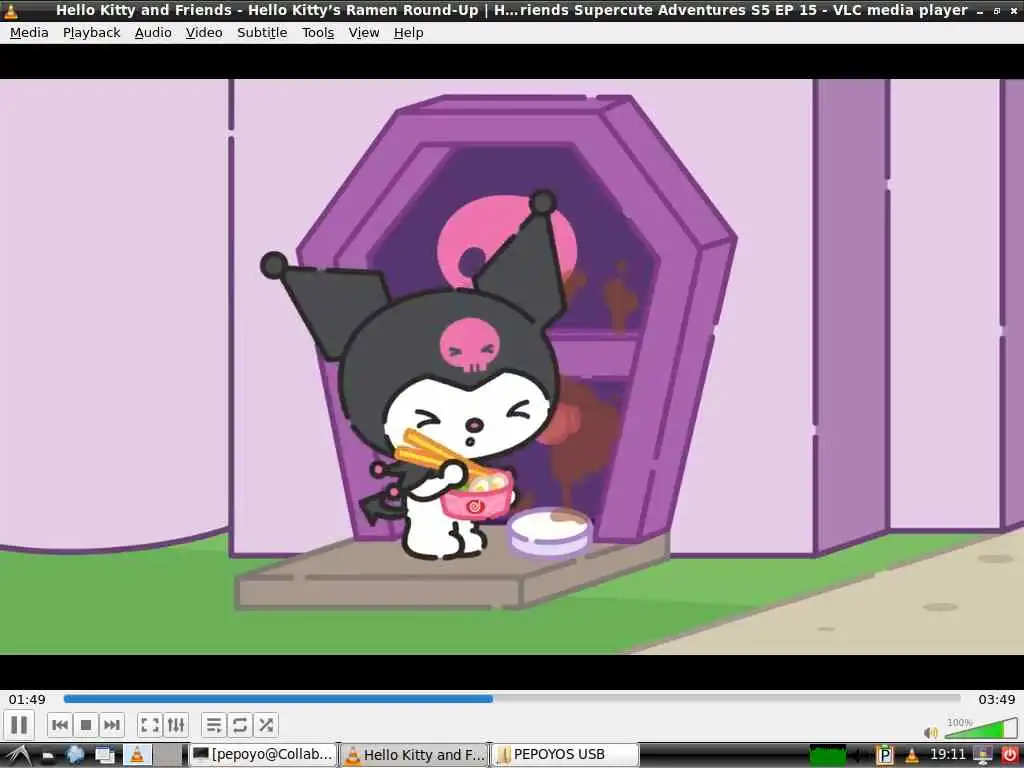Screen dimensions: 1024x768
Task: Open the Help menu
Action: pyautogui.click(x=408, y=33)
